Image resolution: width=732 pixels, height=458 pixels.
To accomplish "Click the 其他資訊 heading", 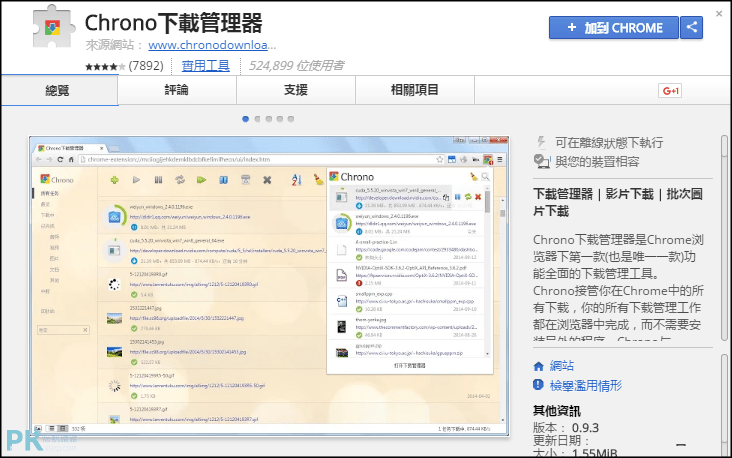I will [x=557, y=411].
